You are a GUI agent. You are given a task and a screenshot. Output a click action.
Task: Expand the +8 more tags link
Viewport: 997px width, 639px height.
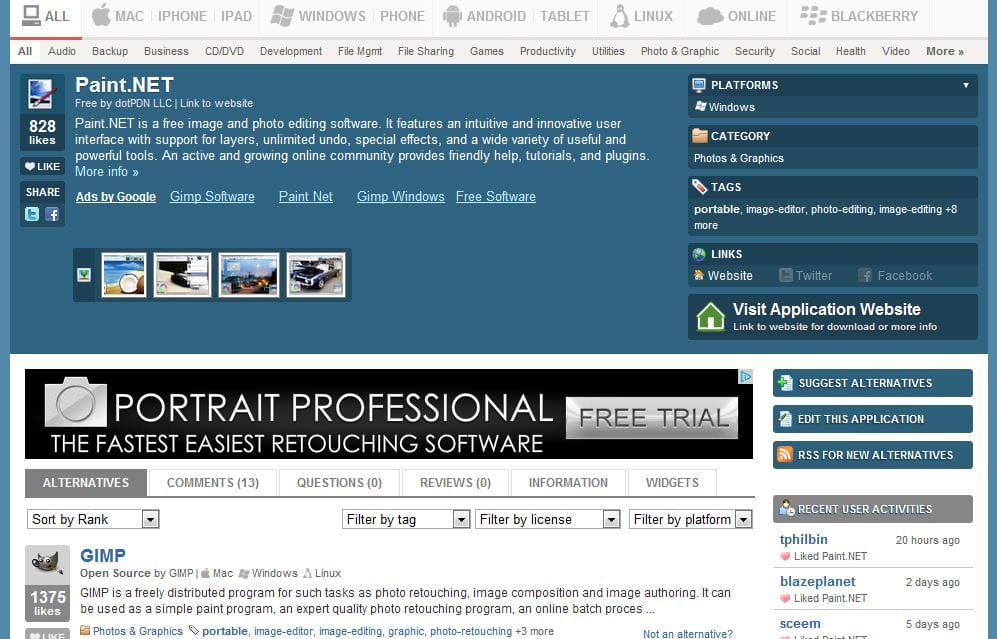point(825,217)
